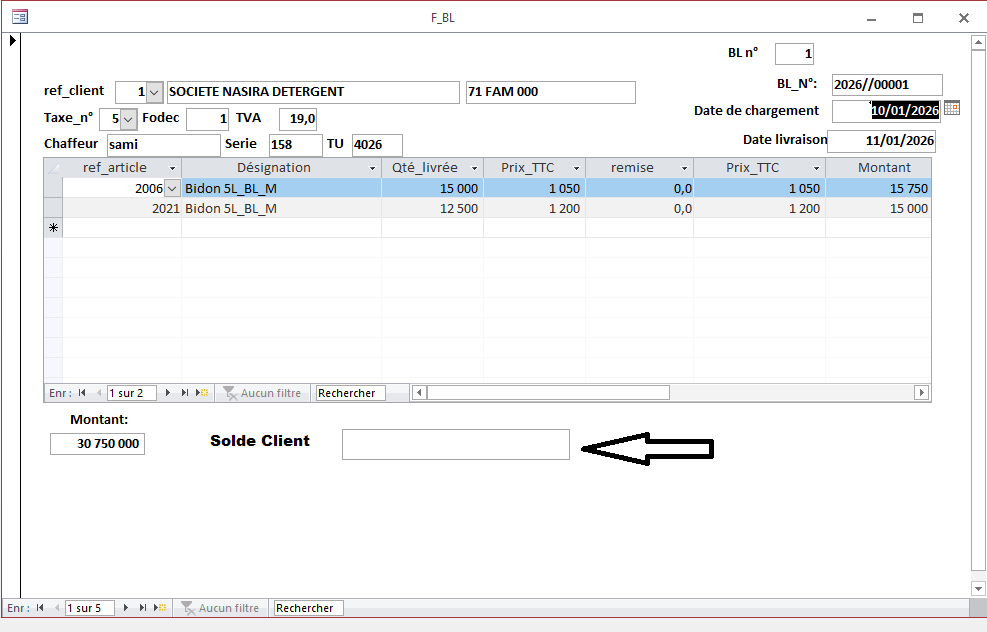Click the subform horizontal scrollbar right arrow
Viewport: 987px width, 632px height.
(x=921, y=393)
